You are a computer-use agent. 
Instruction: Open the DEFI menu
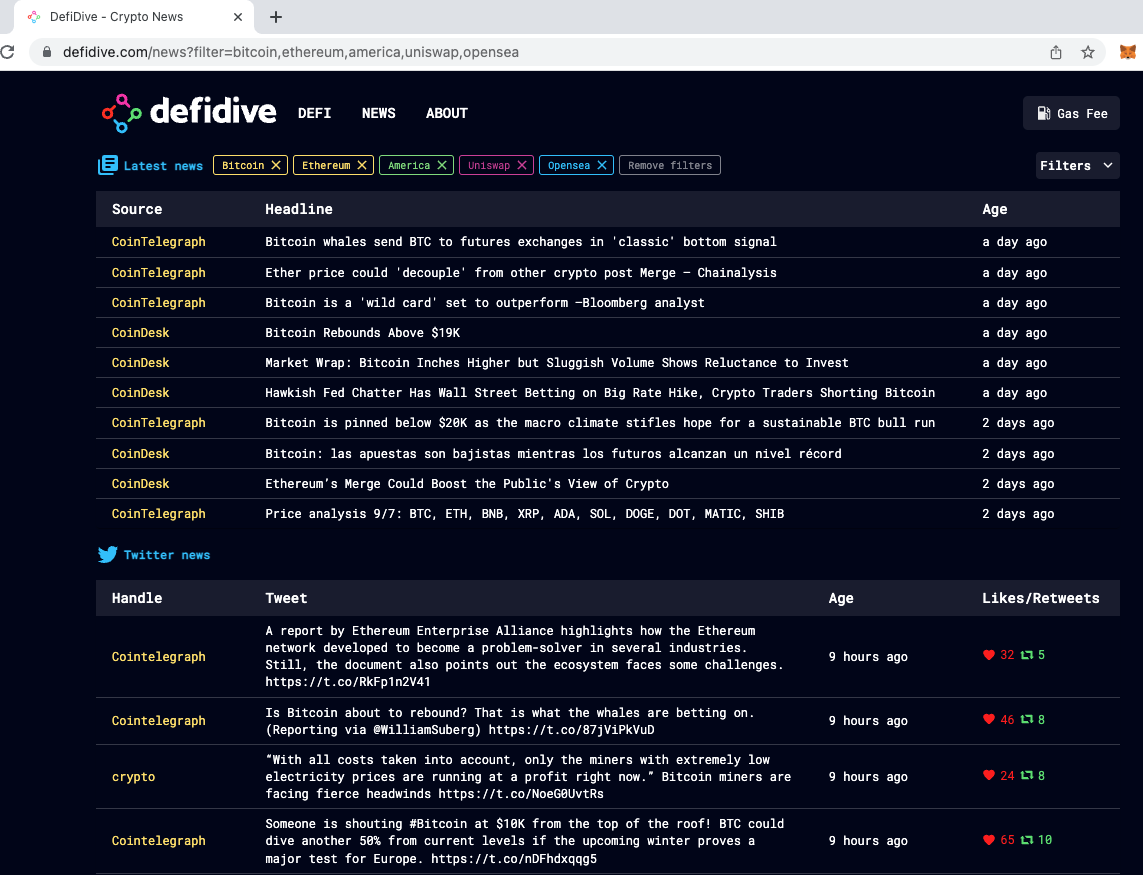[314, 113]
